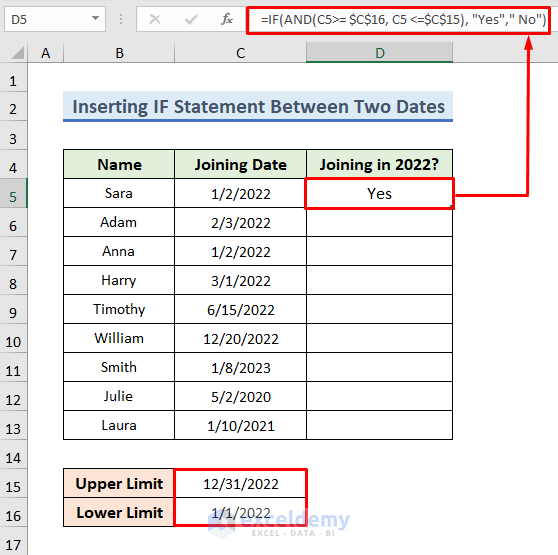Click the date 5/2/2020
Image resolution: width=558 pixels, height=555 pixels.
click(241, 397)
